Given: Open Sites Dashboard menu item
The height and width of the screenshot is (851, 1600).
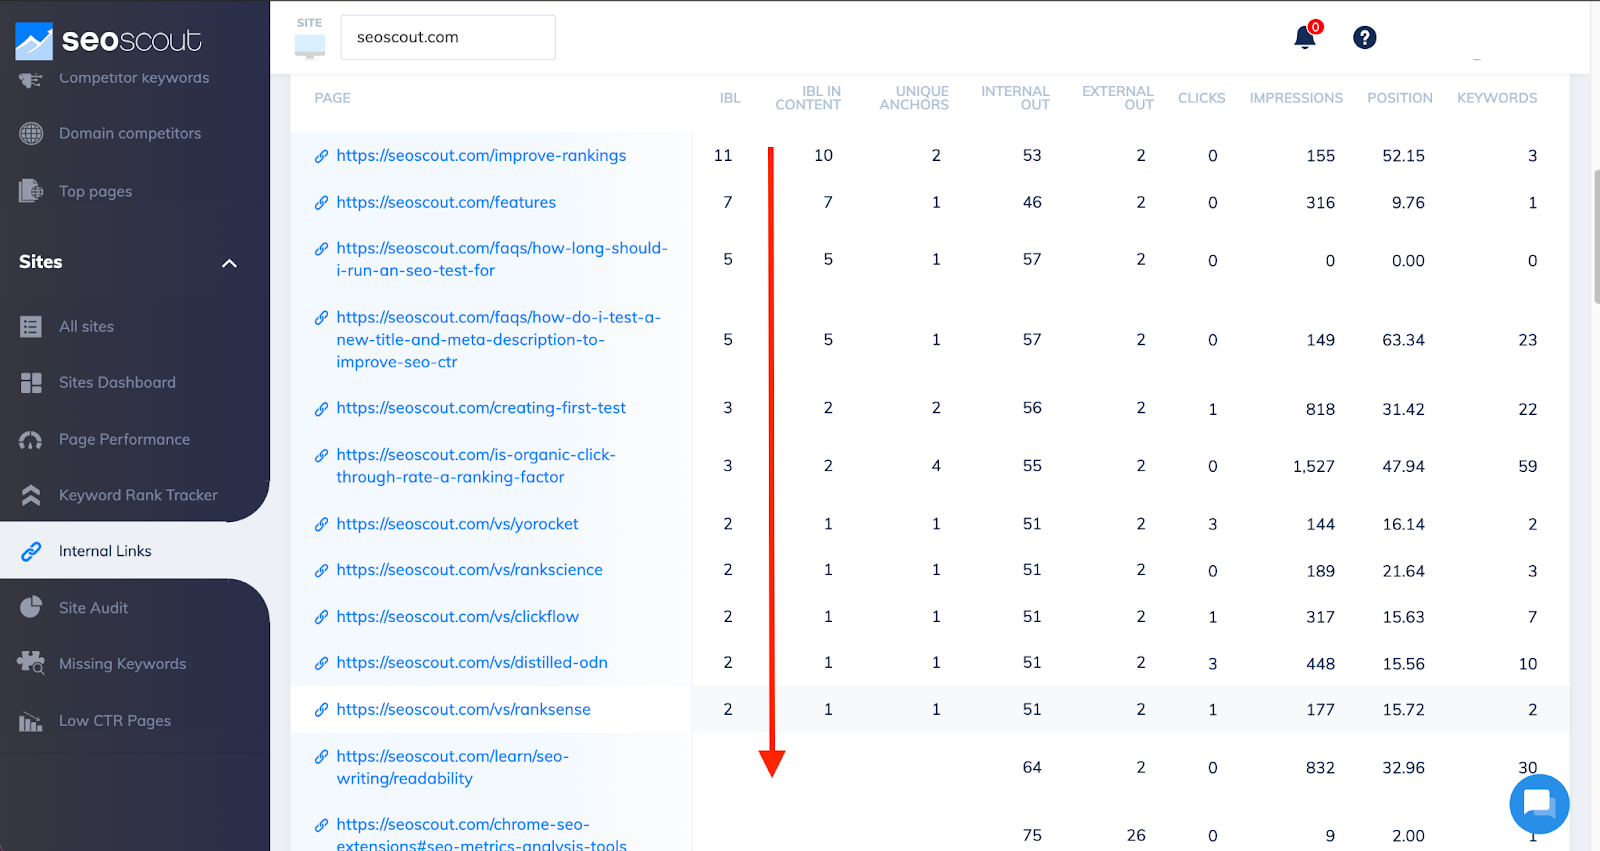Looking at the screenshot, I should coord(117,382).
